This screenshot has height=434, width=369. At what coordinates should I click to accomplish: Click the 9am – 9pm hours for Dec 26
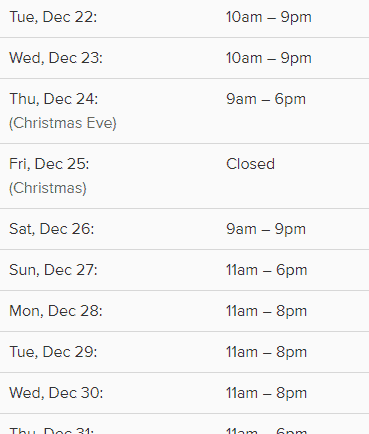(x=266, y=229)
